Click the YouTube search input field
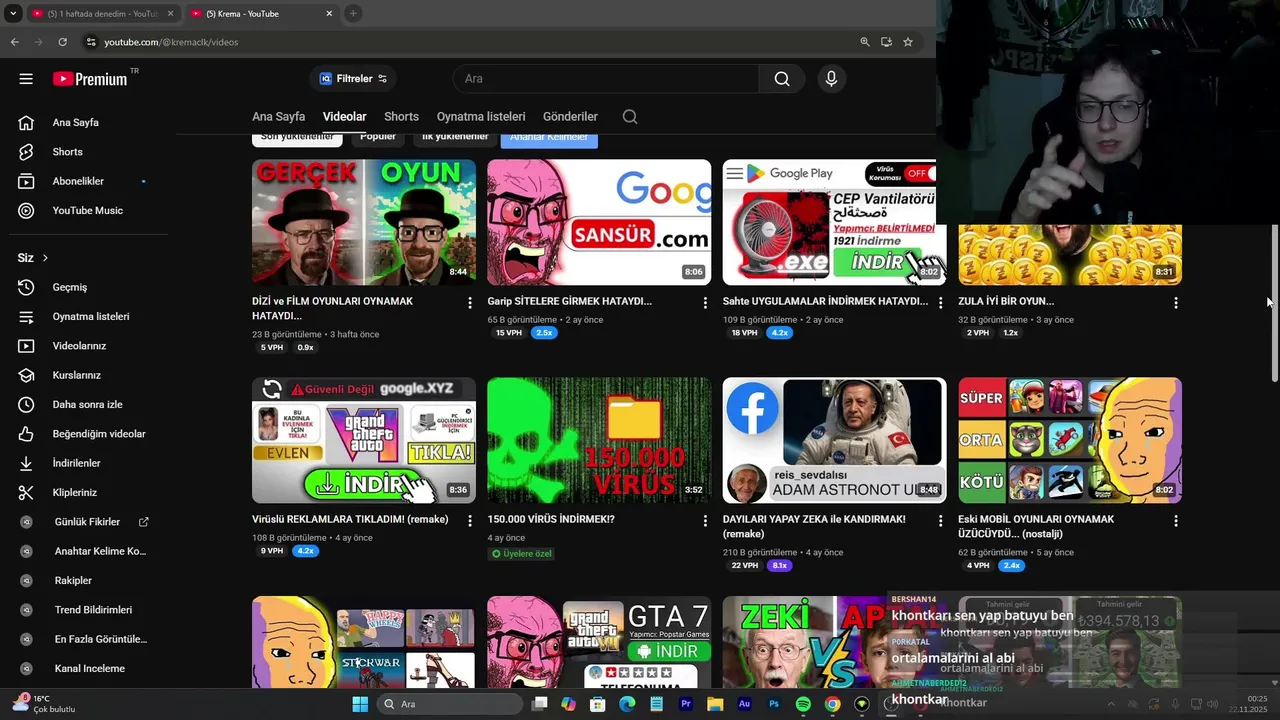 (605, 79)
